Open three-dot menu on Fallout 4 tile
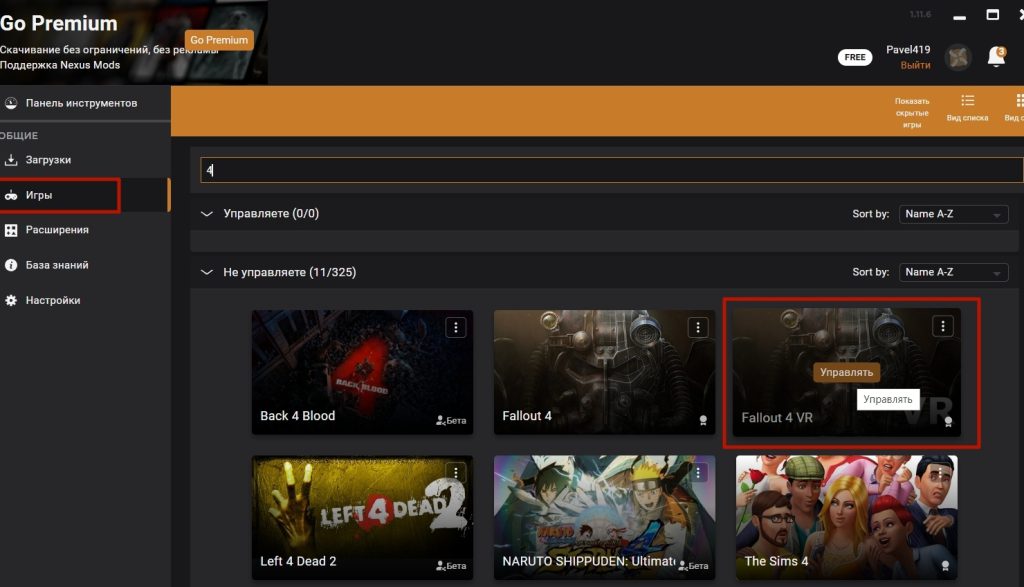This screenshot has height=587, width=1024. [698, 327]
